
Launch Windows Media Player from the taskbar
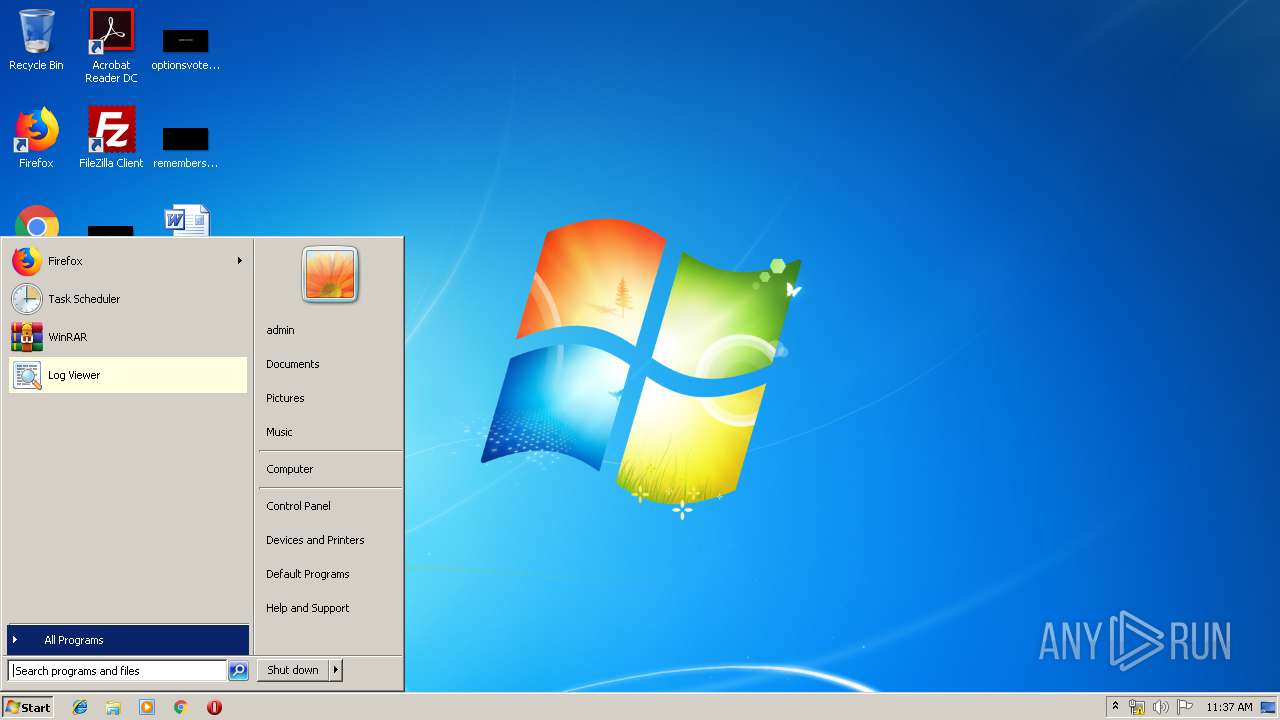[147, 707]
